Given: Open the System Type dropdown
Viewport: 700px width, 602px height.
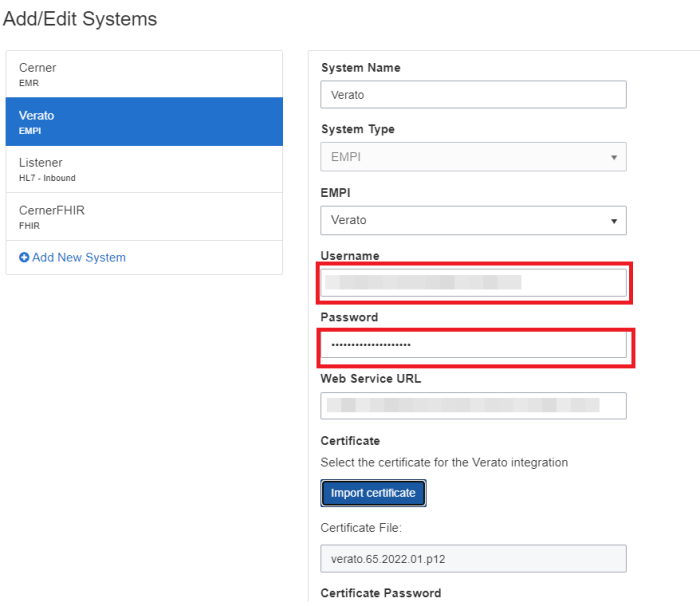Looking at the screenshot, I should tap(473, 157).
